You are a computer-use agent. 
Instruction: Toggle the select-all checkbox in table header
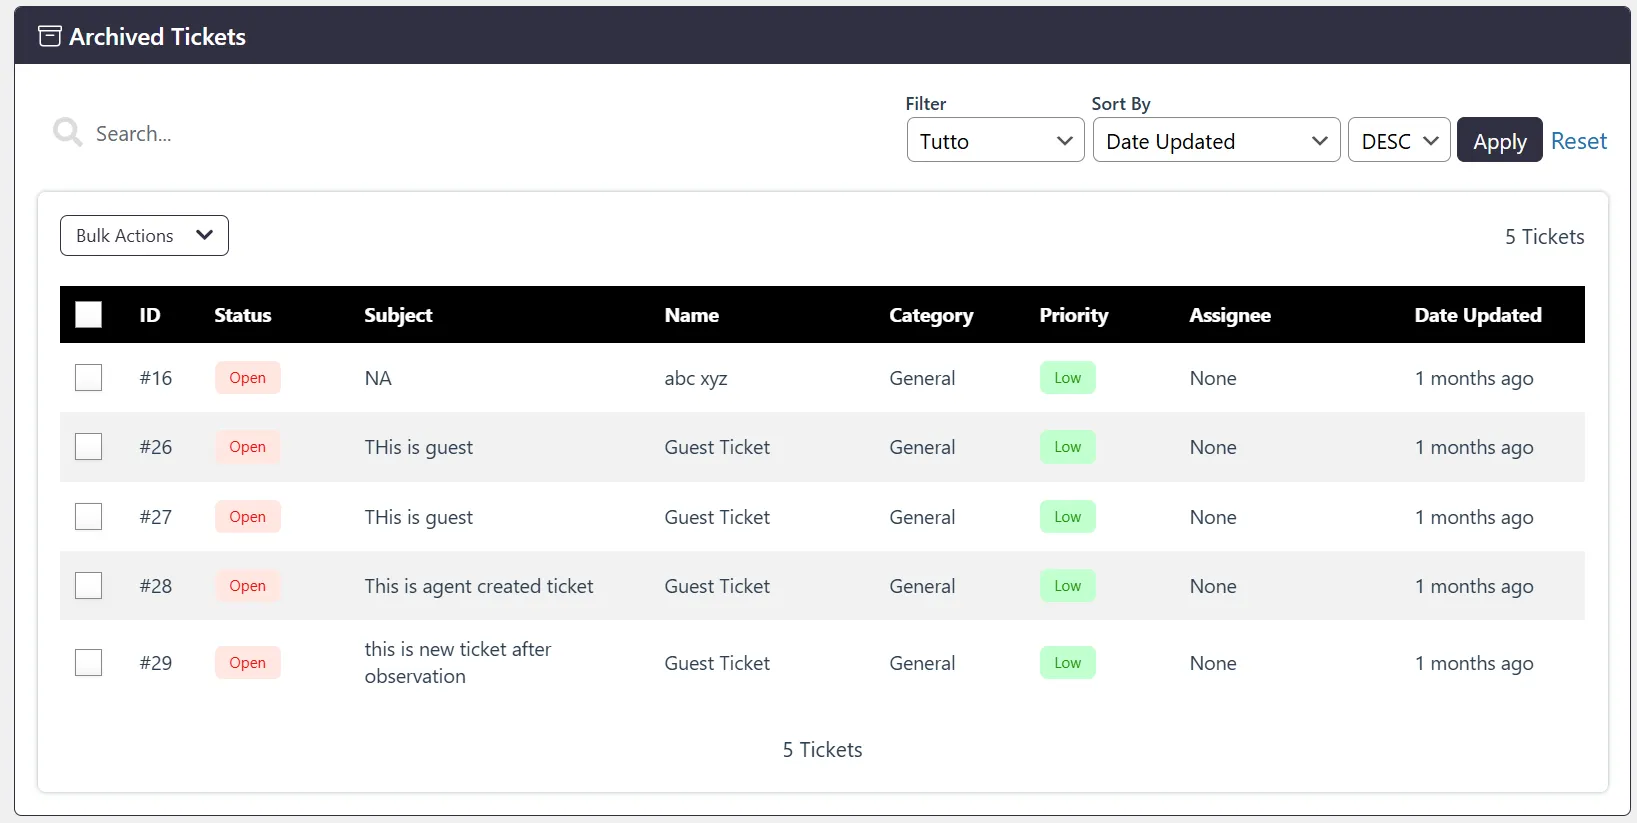point(89,315)
